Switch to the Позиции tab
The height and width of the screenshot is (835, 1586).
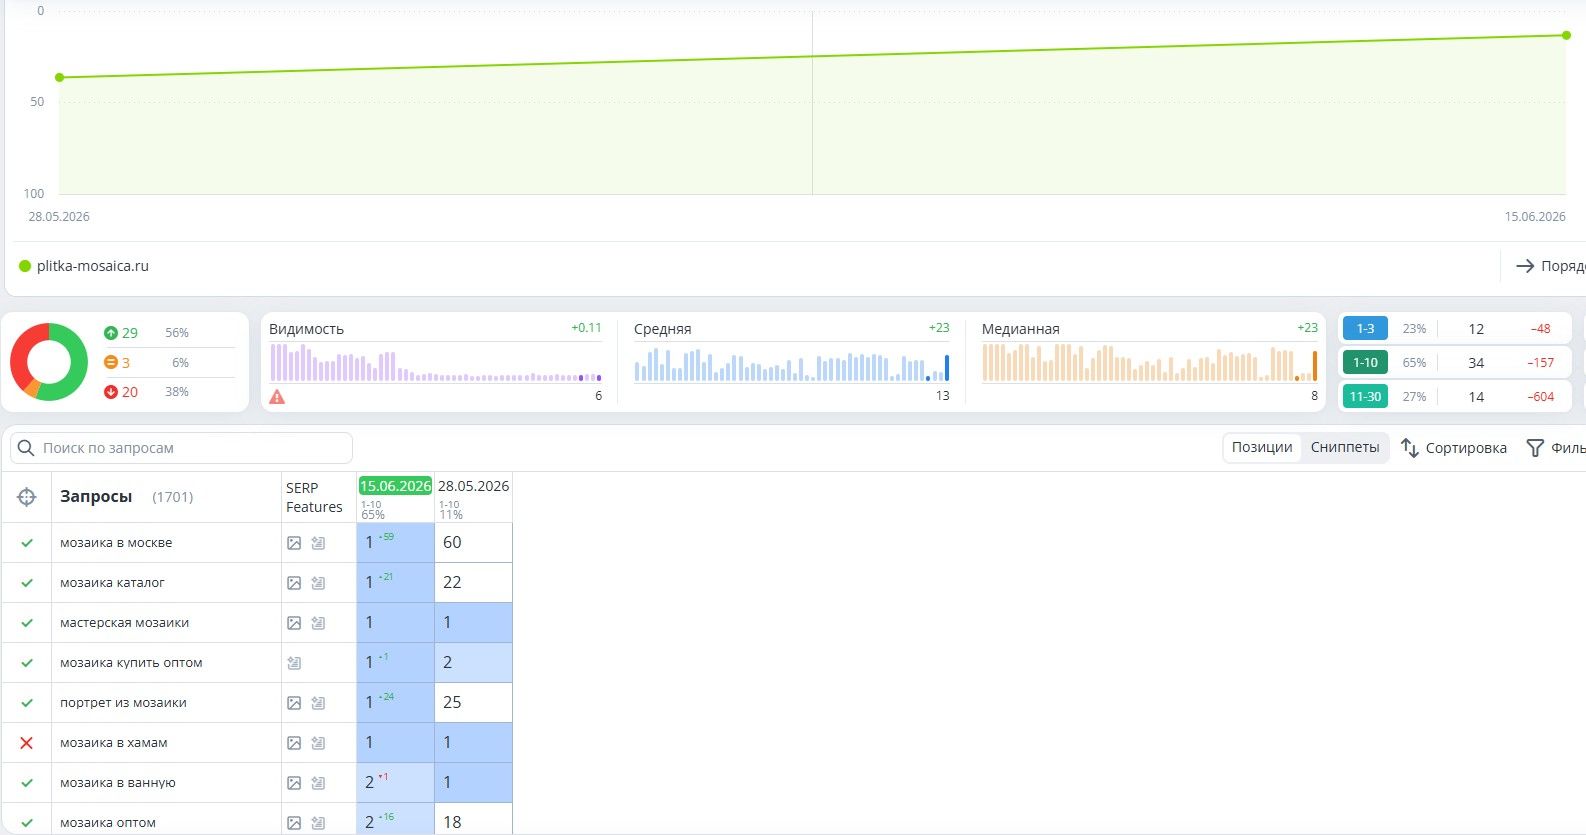coord(1262,448)
